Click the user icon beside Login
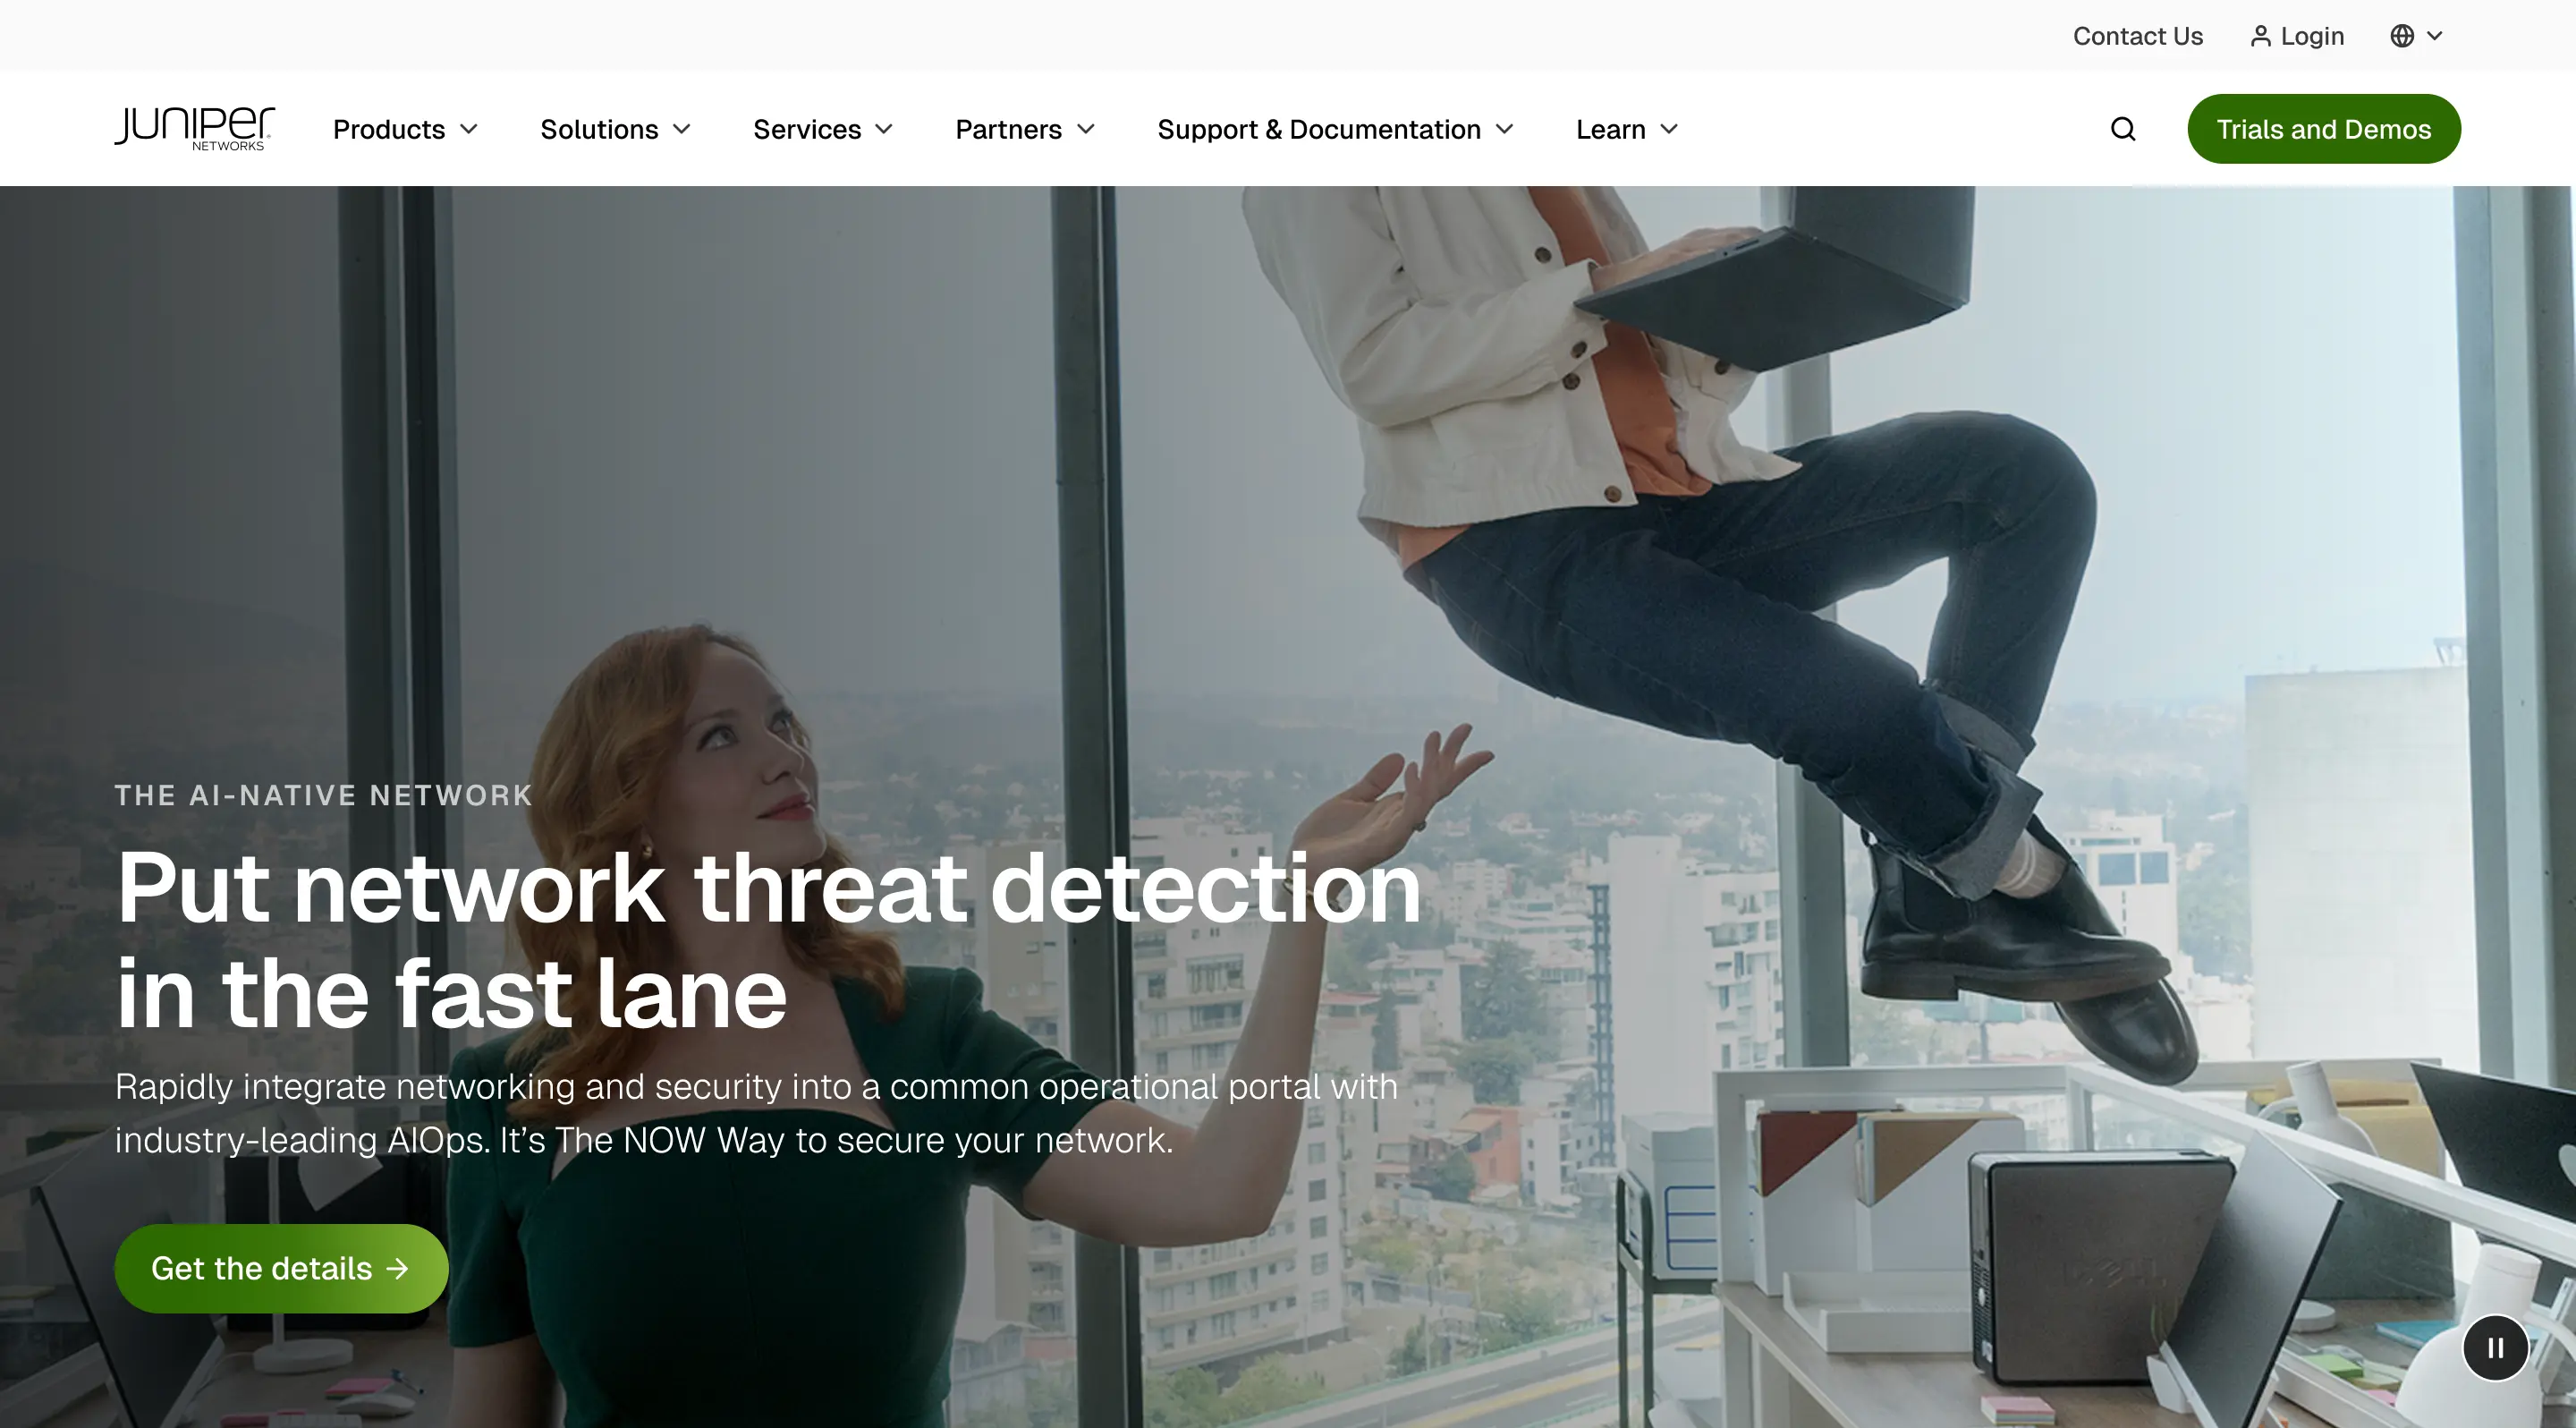 tap(2260, 36)
